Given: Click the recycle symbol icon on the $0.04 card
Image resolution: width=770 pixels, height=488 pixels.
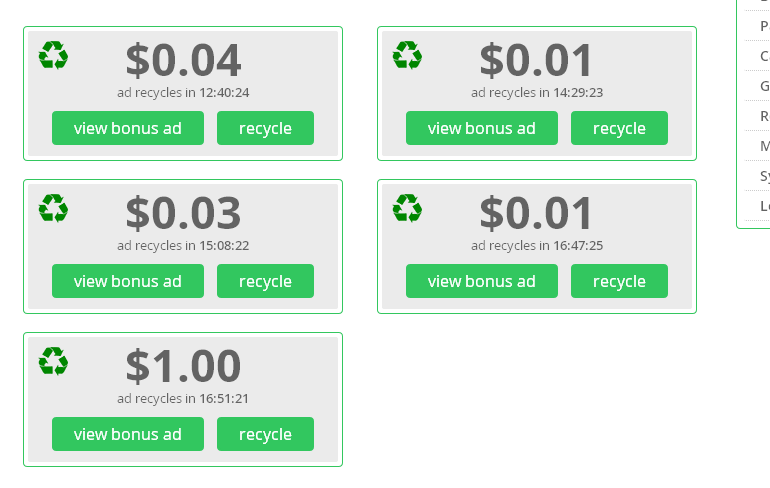Looking at the screenshot, I should tap(53, 55).
